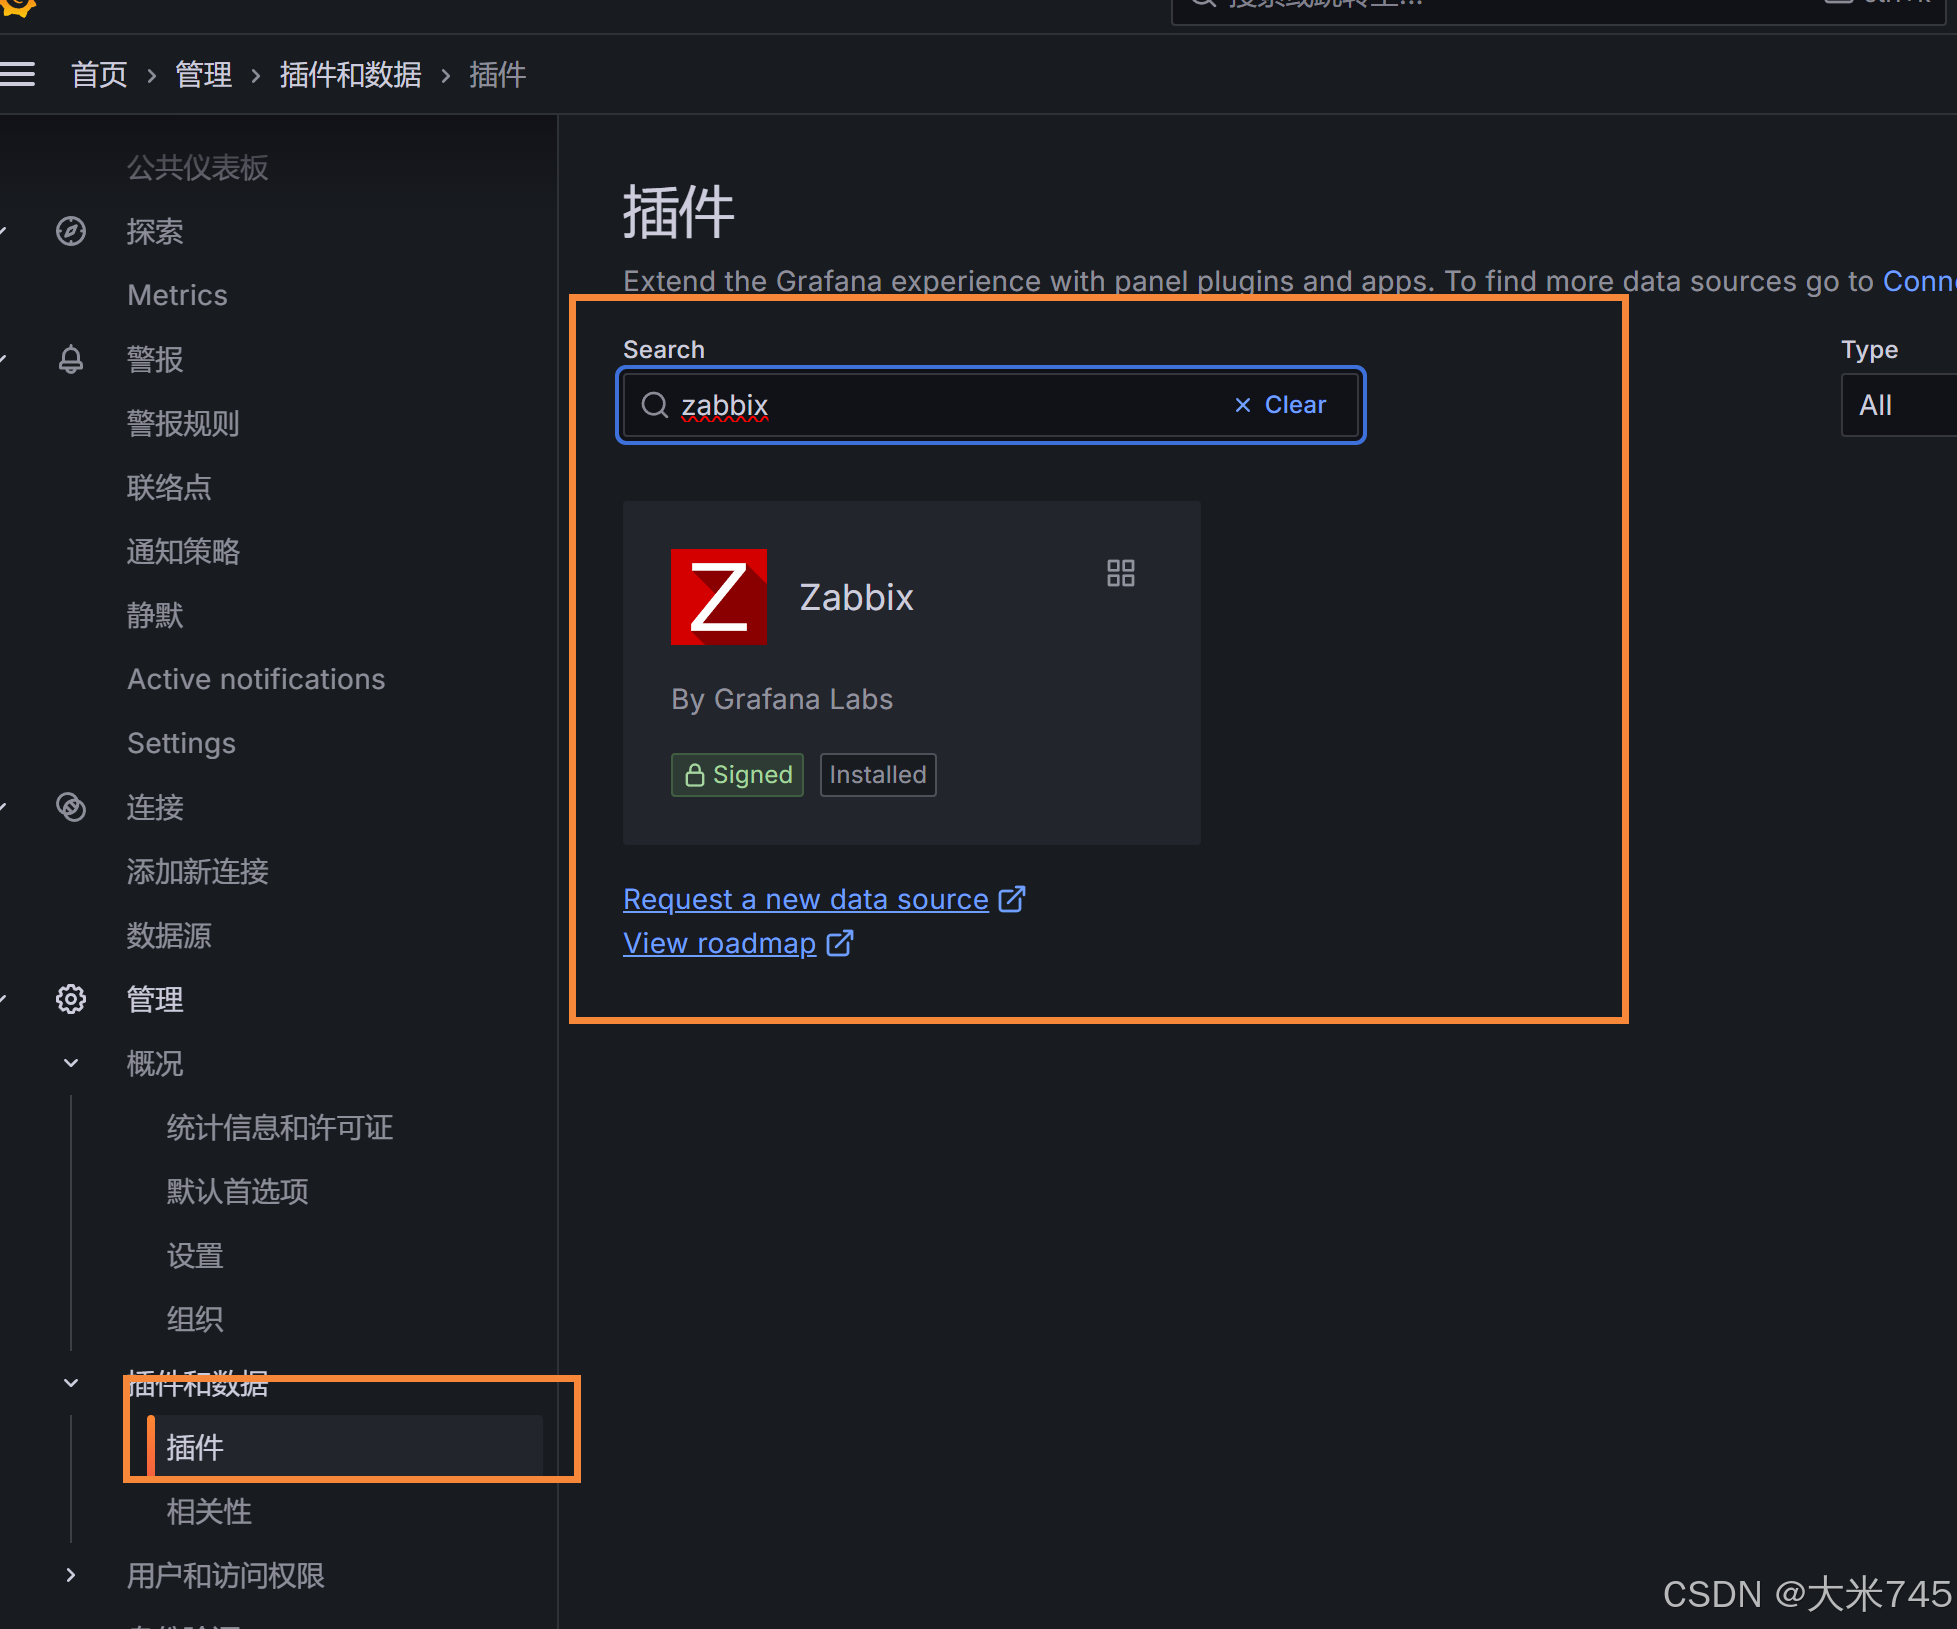Open 统计信息和许可证 in sidebar

280,1127
